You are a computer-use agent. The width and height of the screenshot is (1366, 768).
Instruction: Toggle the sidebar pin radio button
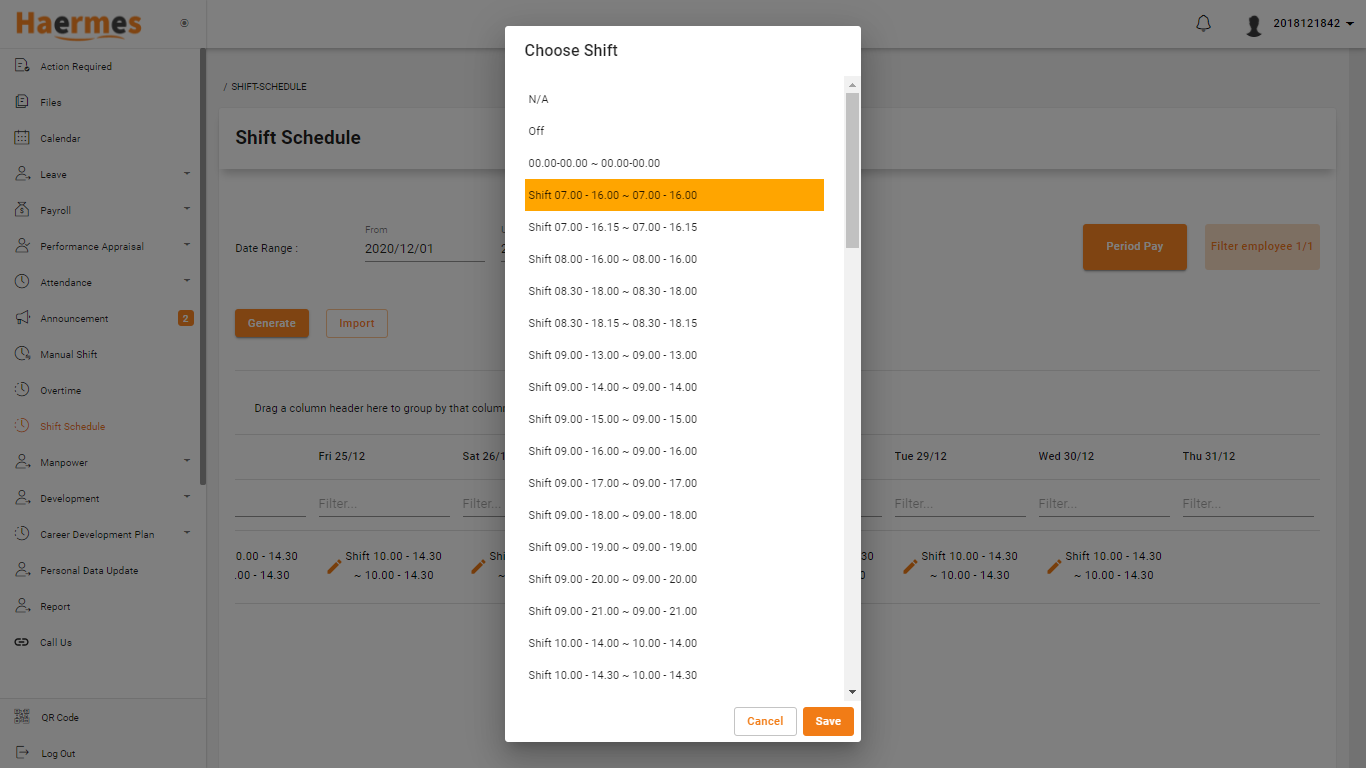pos(184,23)
